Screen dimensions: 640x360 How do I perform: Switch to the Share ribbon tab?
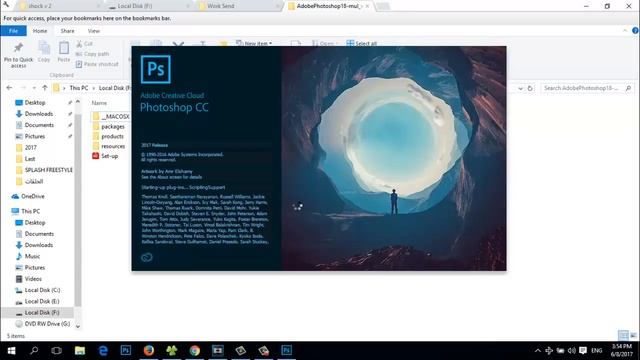coord(67,31)
